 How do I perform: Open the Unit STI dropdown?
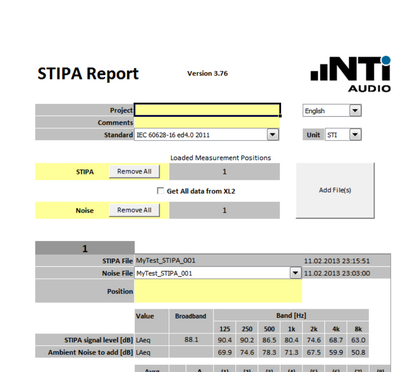[355, 135]
